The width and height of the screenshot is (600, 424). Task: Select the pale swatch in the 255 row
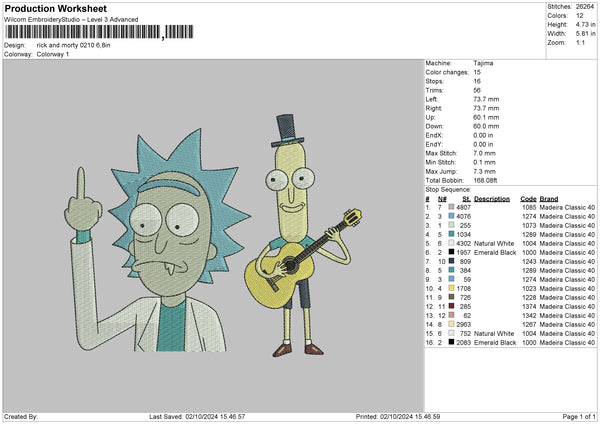click(x=452, y=225)
